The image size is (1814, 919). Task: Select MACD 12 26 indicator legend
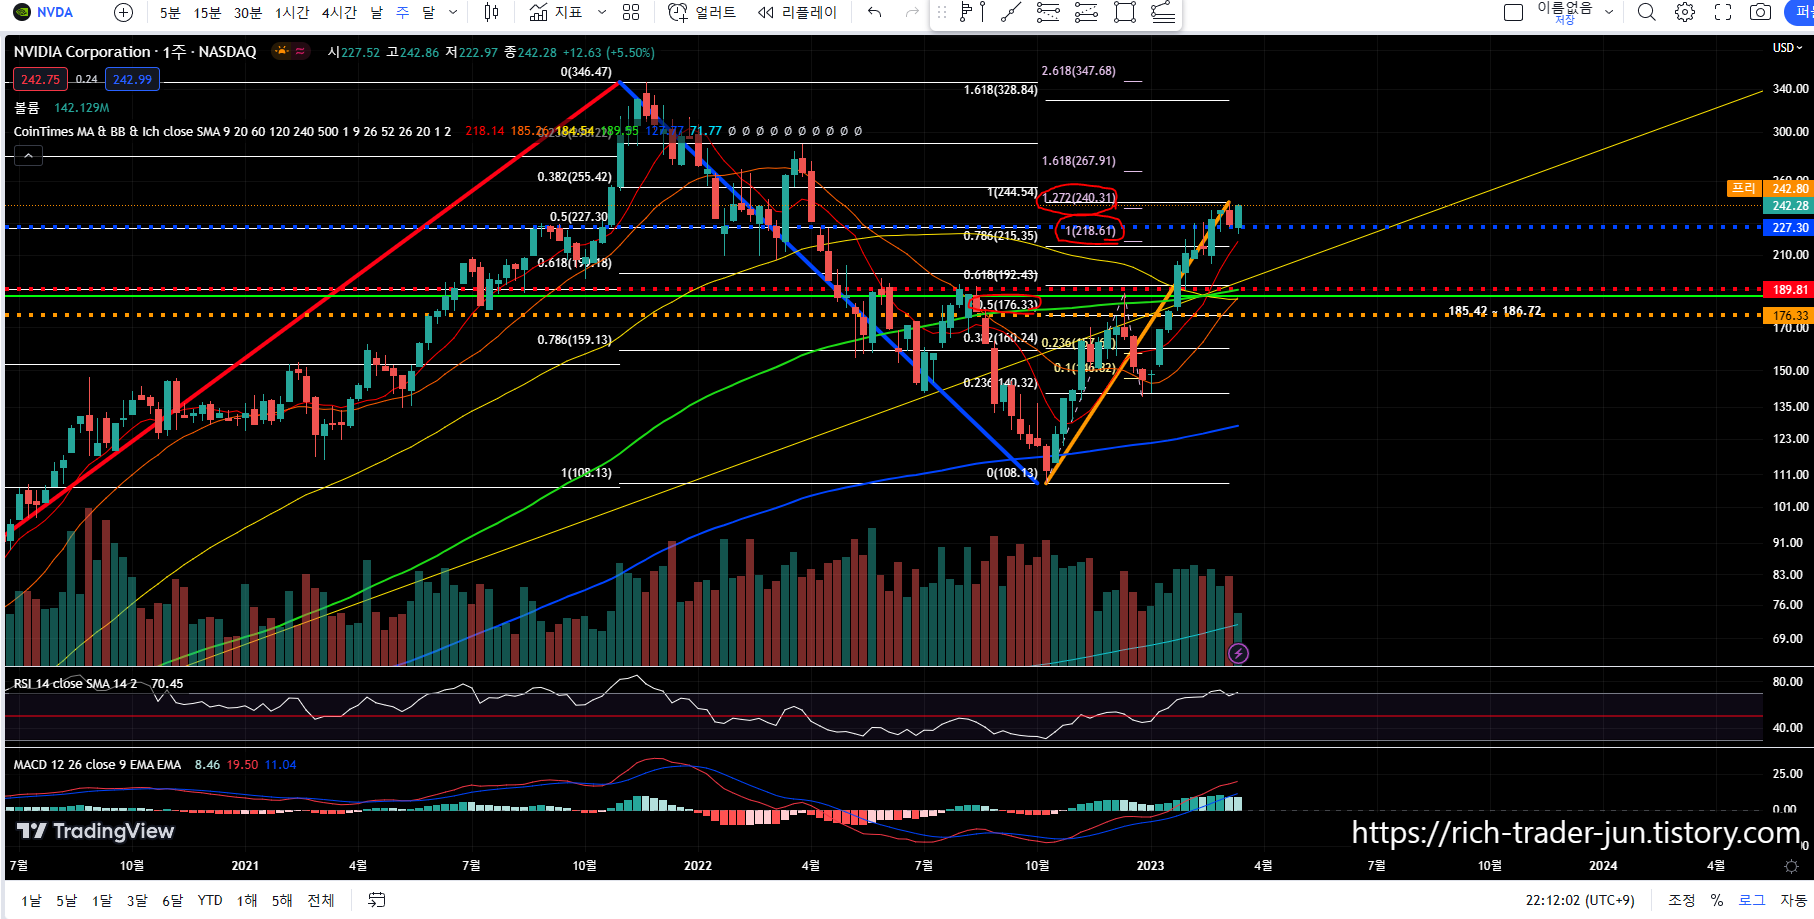tap(97, 765)
